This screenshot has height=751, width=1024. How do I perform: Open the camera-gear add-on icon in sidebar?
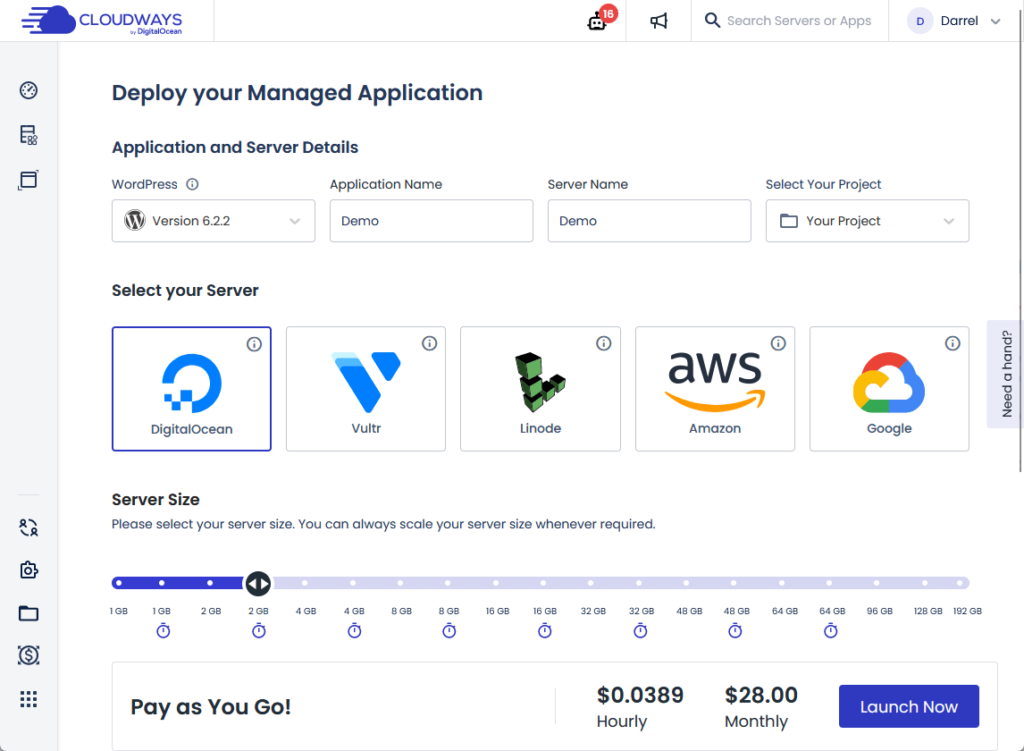[x=29, y=570]
